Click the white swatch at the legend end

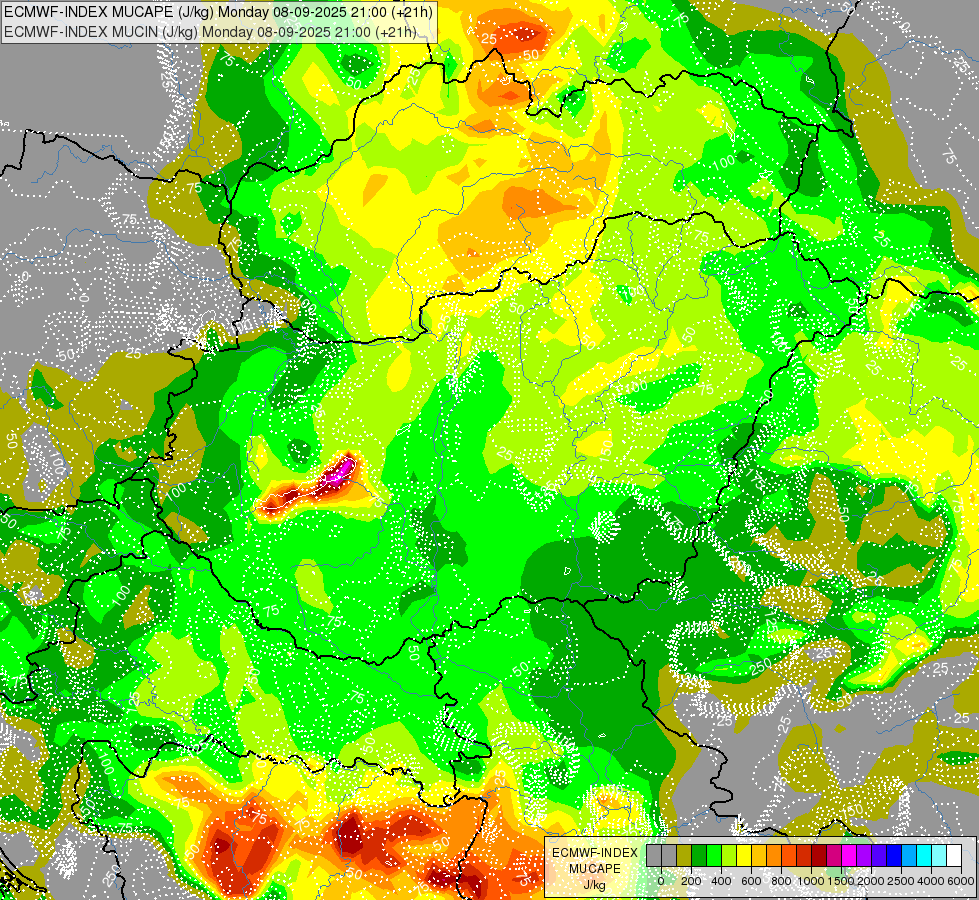click(955, 855)
